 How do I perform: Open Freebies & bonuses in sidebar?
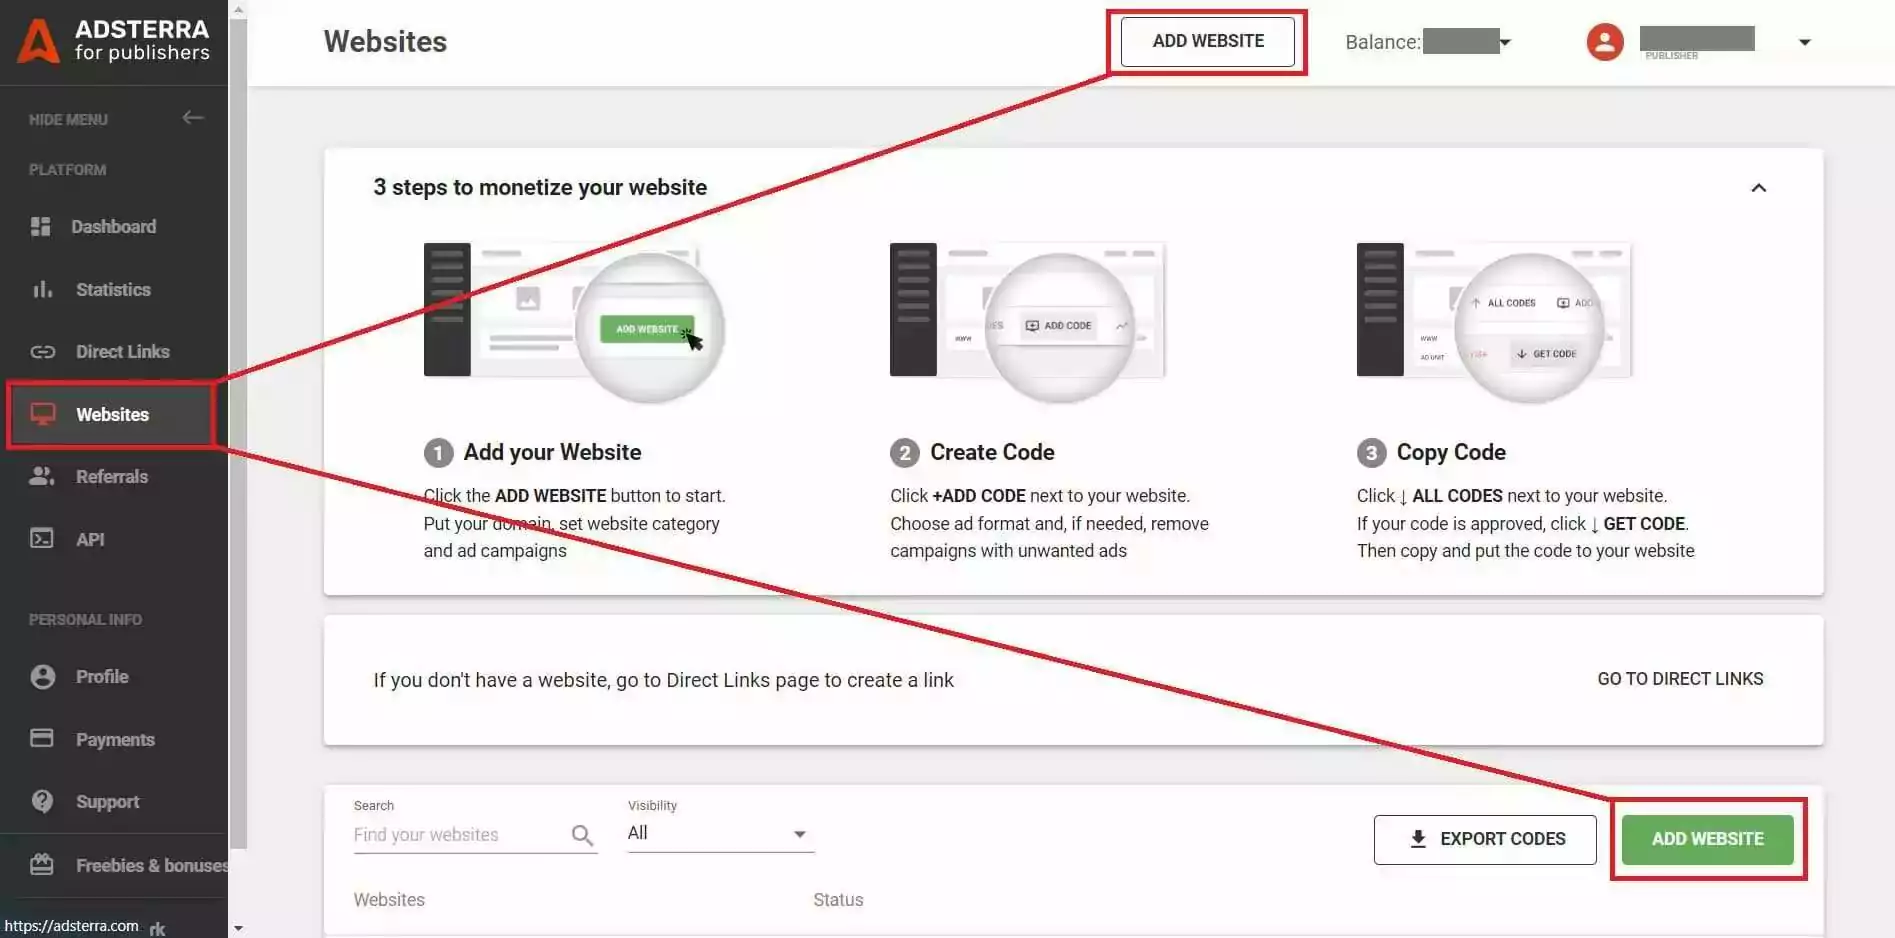point(42,865)
